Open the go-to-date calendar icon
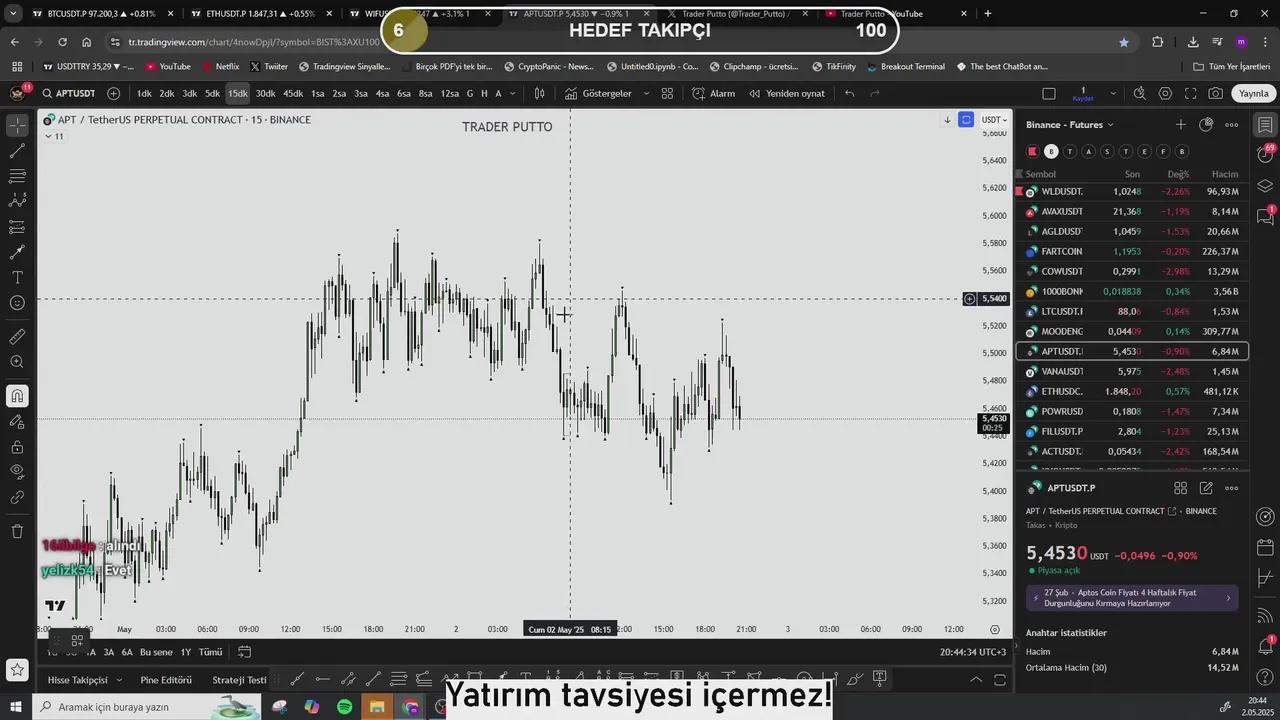 tap(244, 652)
